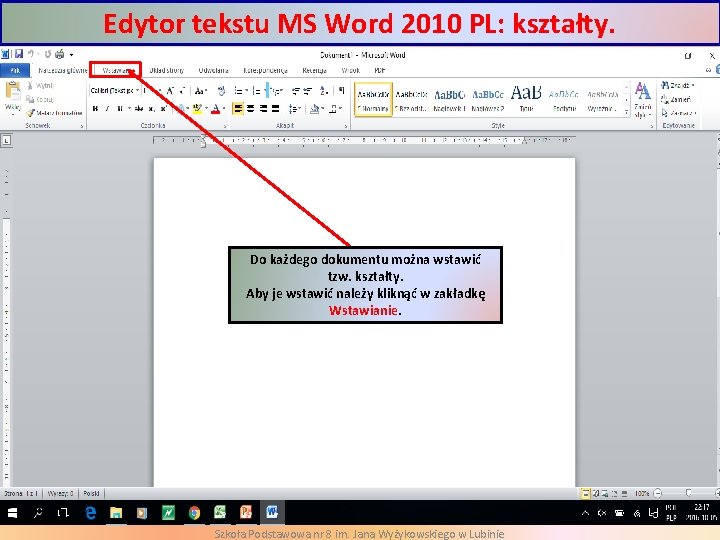Select the Normalny style thumbnail

[x=373, y=100]
